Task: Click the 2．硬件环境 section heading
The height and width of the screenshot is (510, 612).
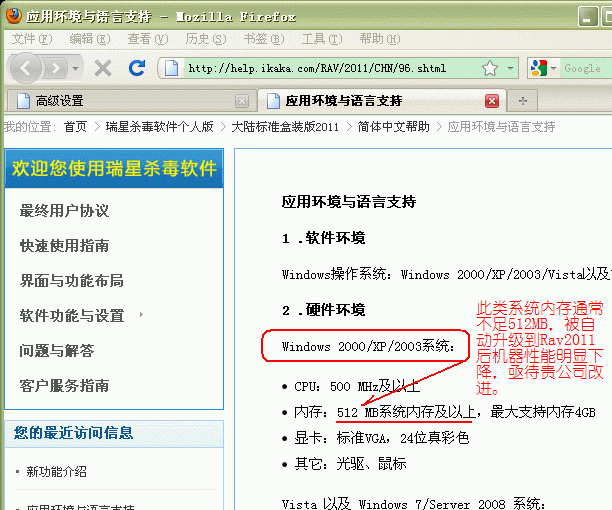Action: [324, 310]
